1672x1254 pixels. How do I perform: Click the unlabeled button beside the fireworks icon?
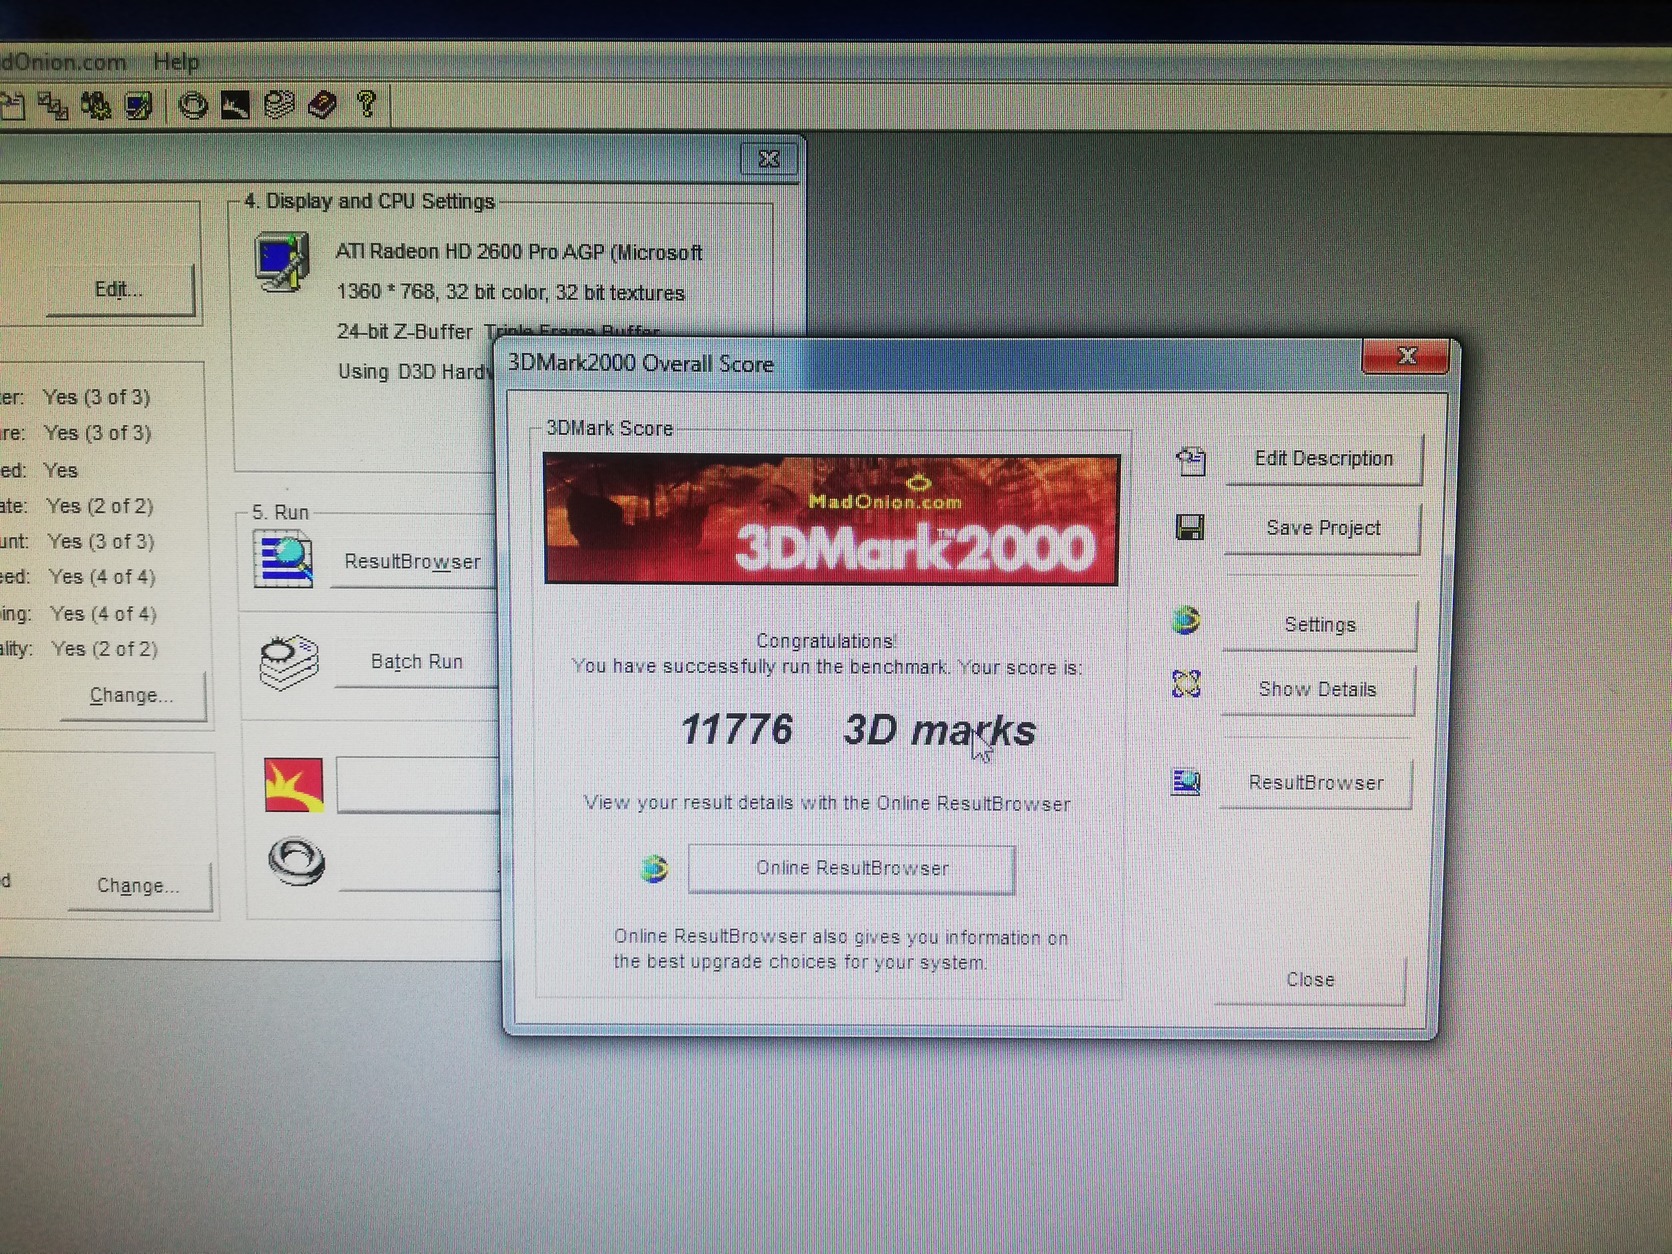coord(418,785)
